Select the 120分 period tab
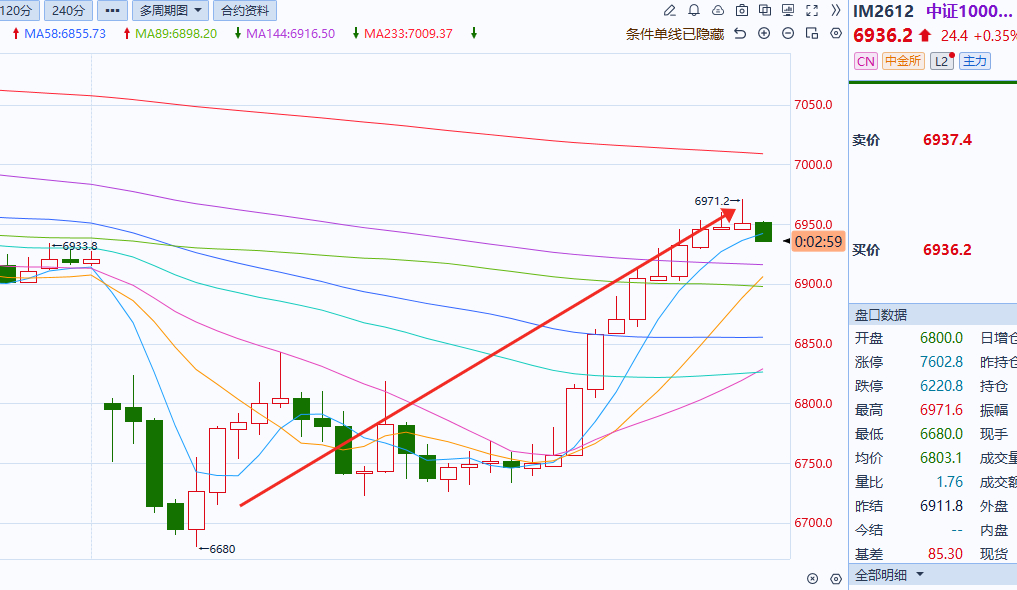The height and width of the screenshot is (590, 1017). [18, 10]
